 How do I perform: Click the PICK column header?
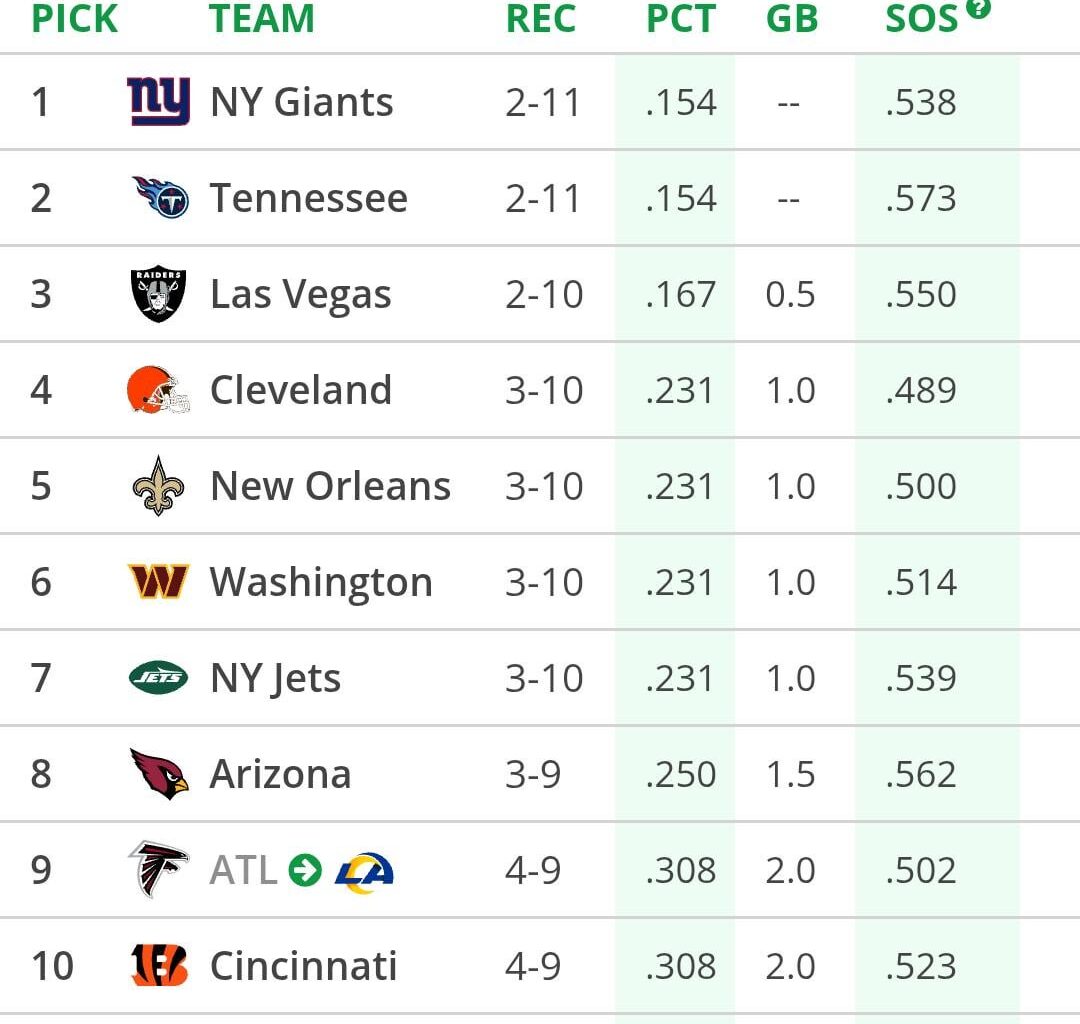[x=74, y=18]
